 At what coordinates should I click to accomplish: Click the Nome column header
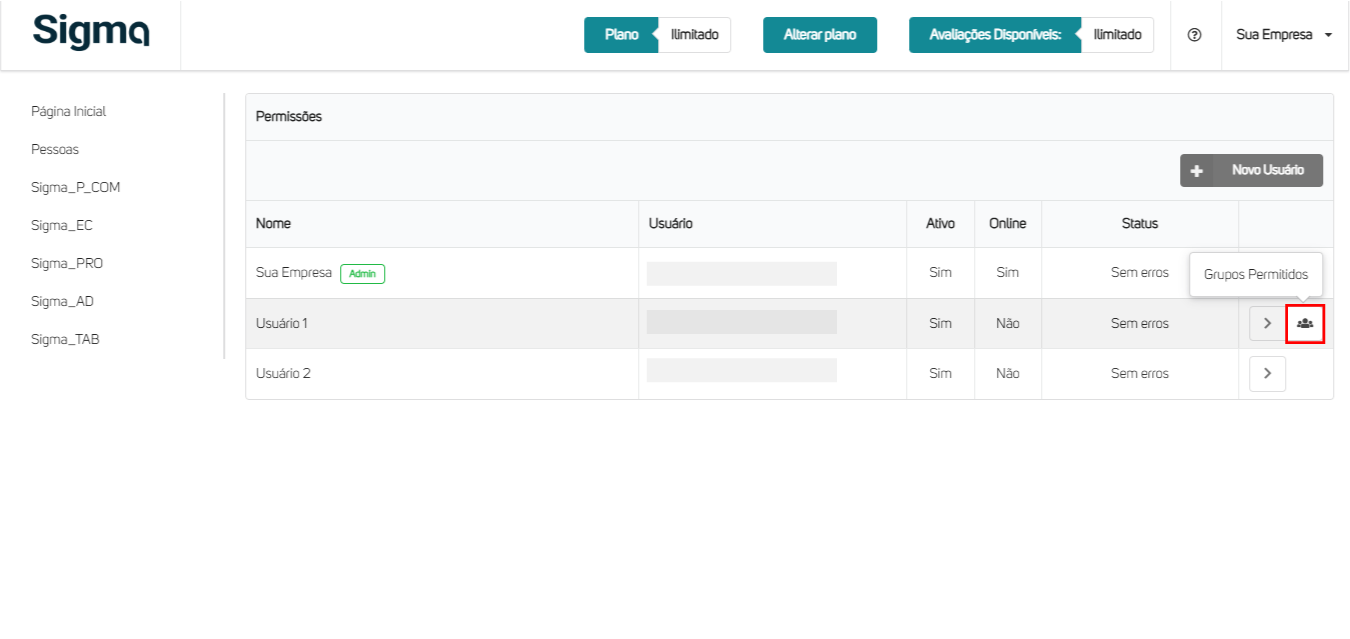[273, 224]
